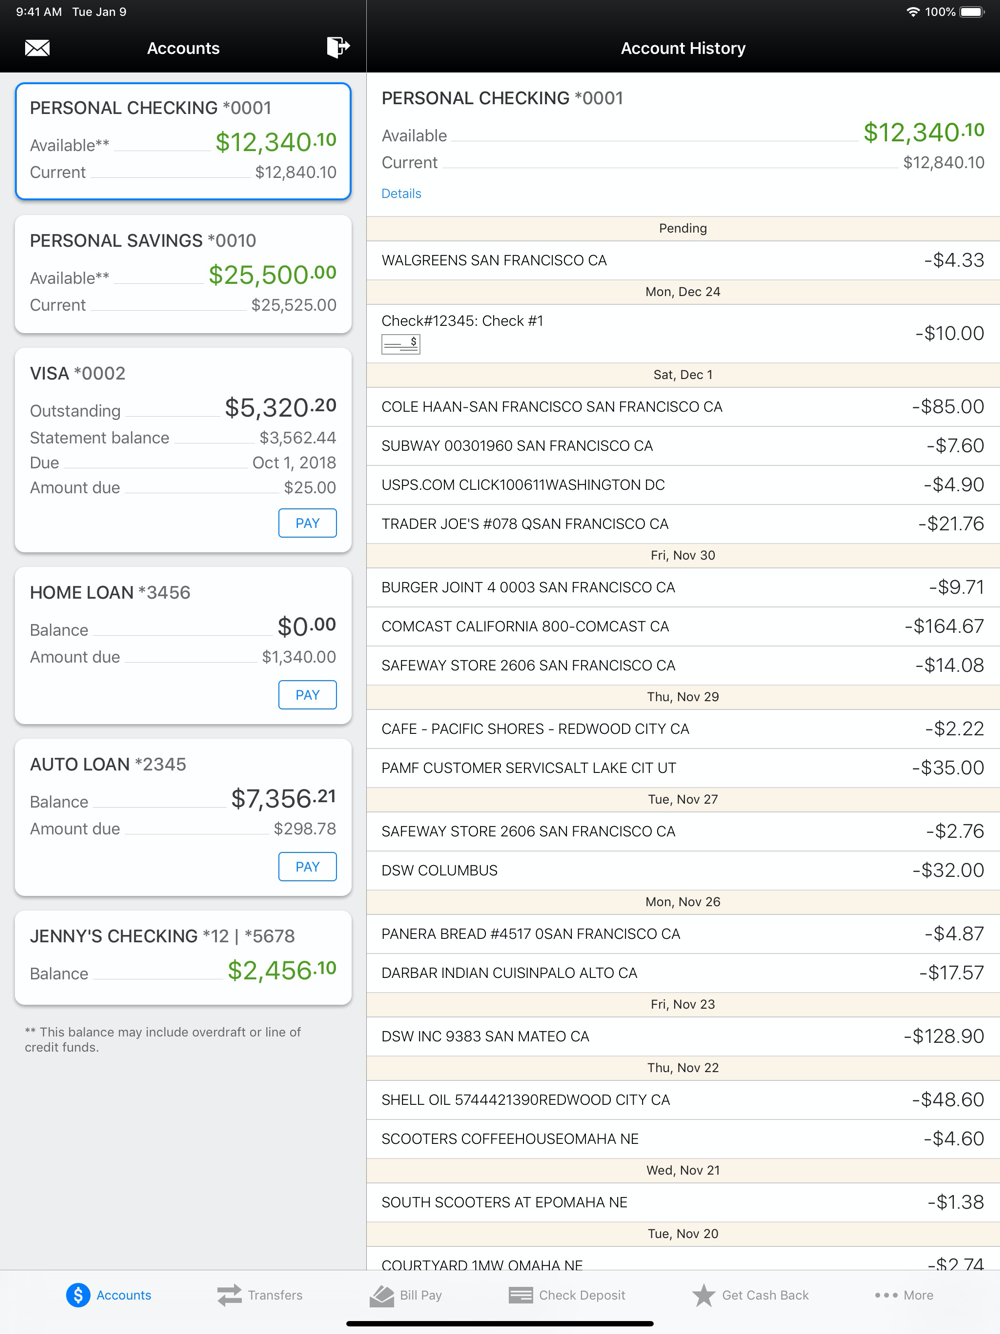Open the Comcast California transaction
The image size is (1000, 1334).
683,627
